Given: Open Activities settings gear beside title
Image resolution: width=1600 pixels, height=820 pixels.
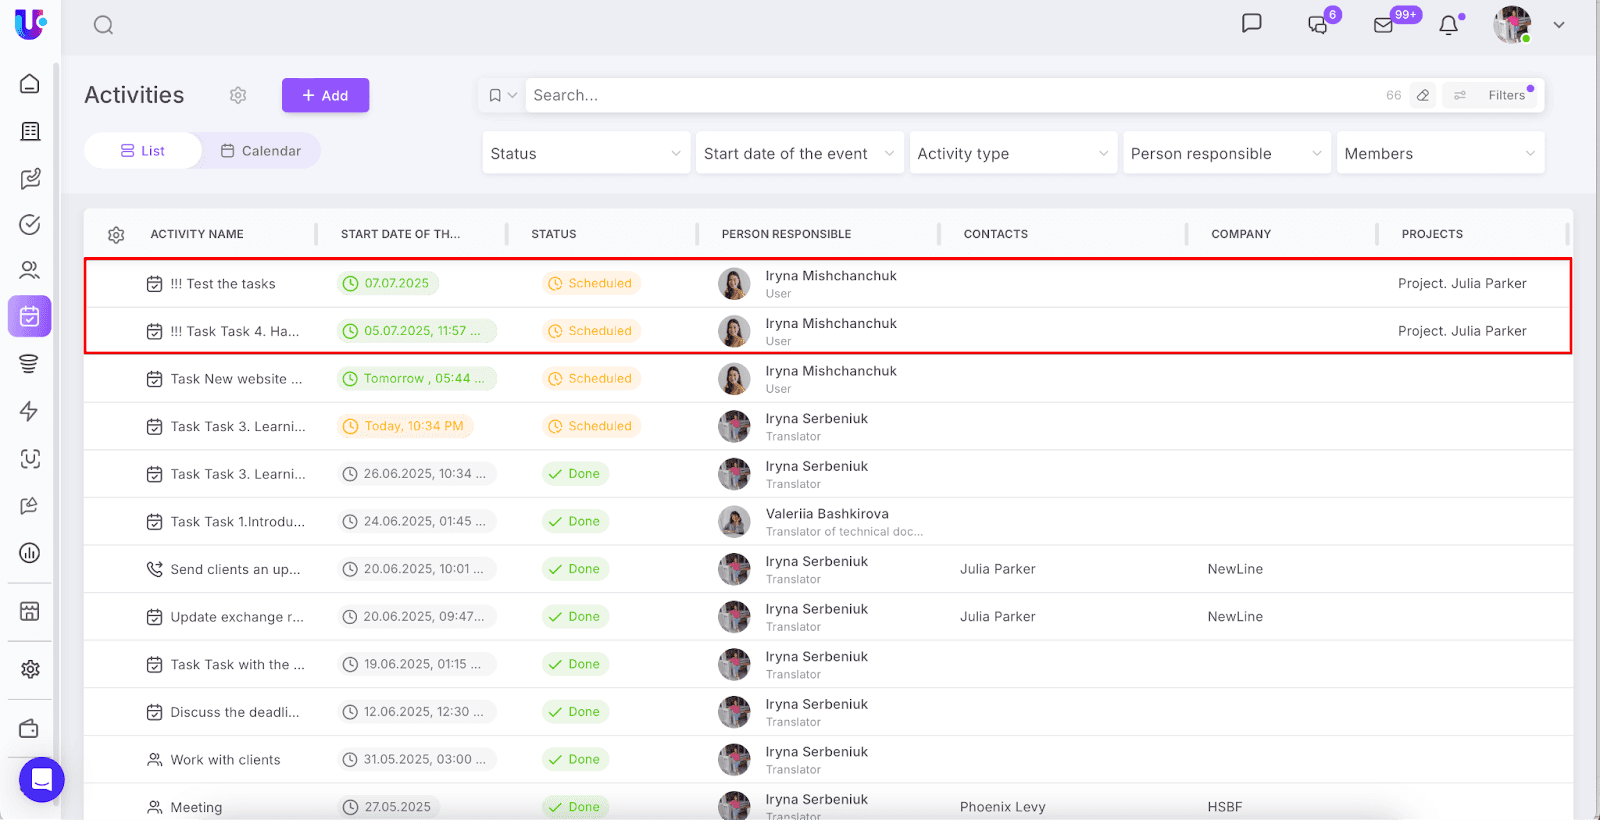Looking at the screenshot, I should pyautogui.click(x=238, y=95).
